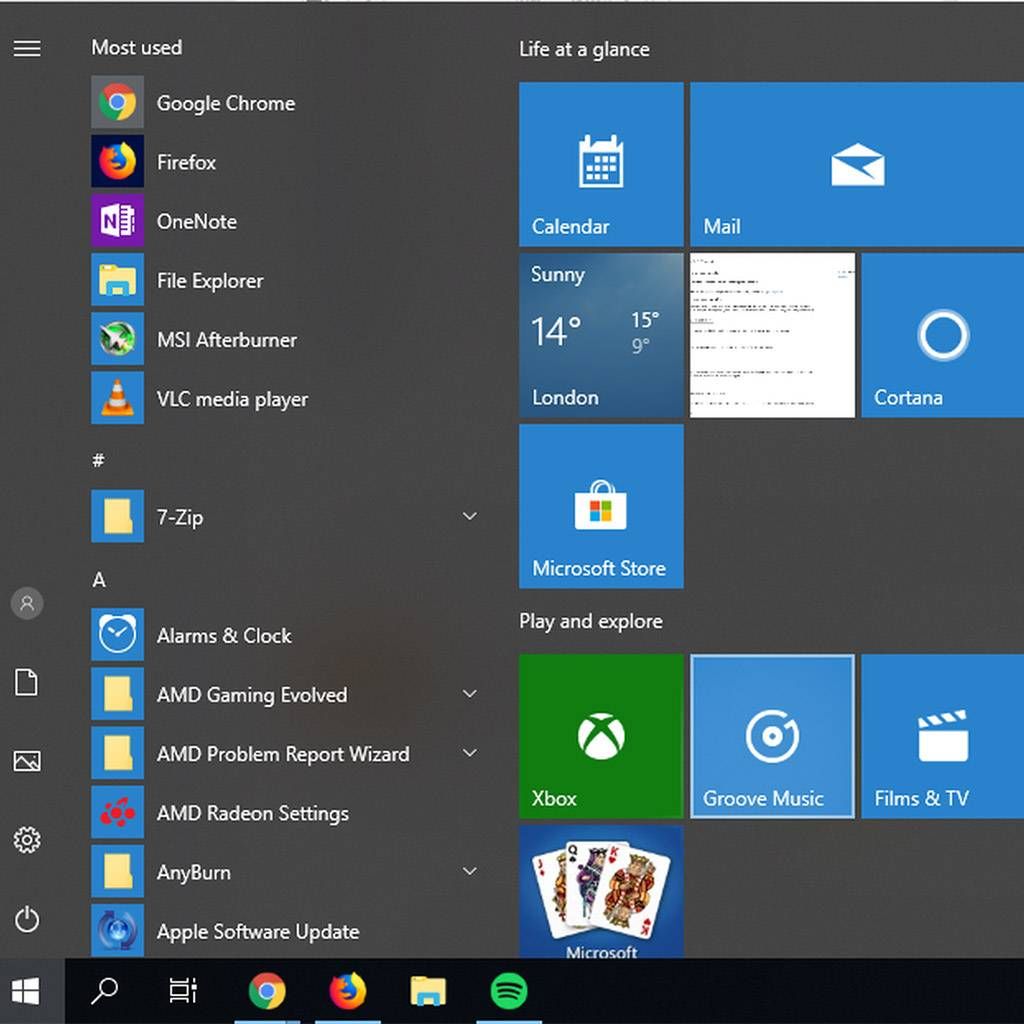
Task: Open OneNote app in Start menu
Action: click(196, 221)
